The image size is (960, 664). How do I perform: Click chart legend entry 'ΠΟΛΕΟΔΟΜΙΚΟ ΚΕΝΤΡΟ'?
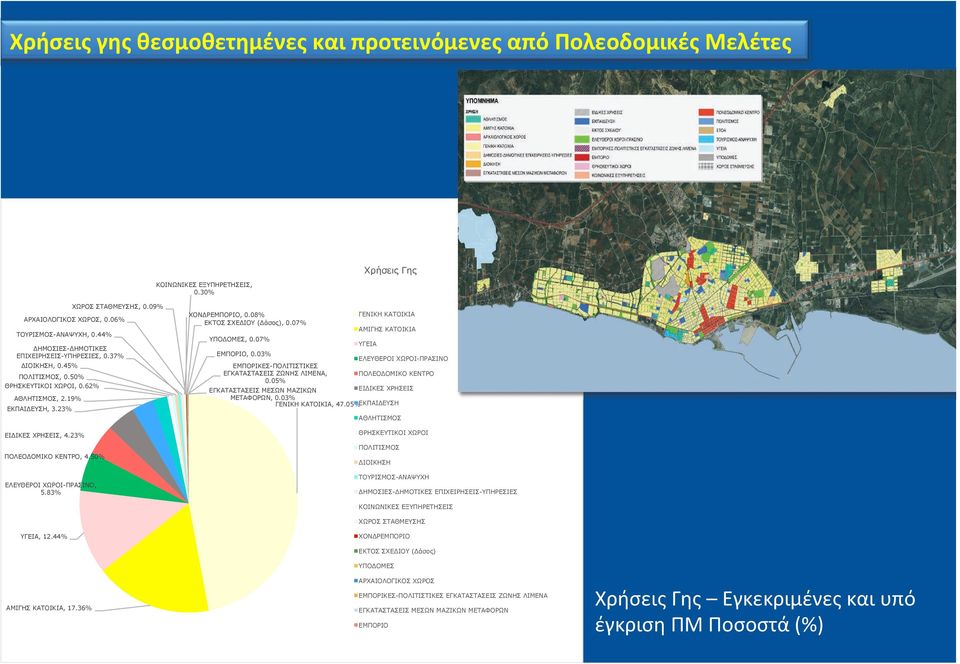point(394,373)
